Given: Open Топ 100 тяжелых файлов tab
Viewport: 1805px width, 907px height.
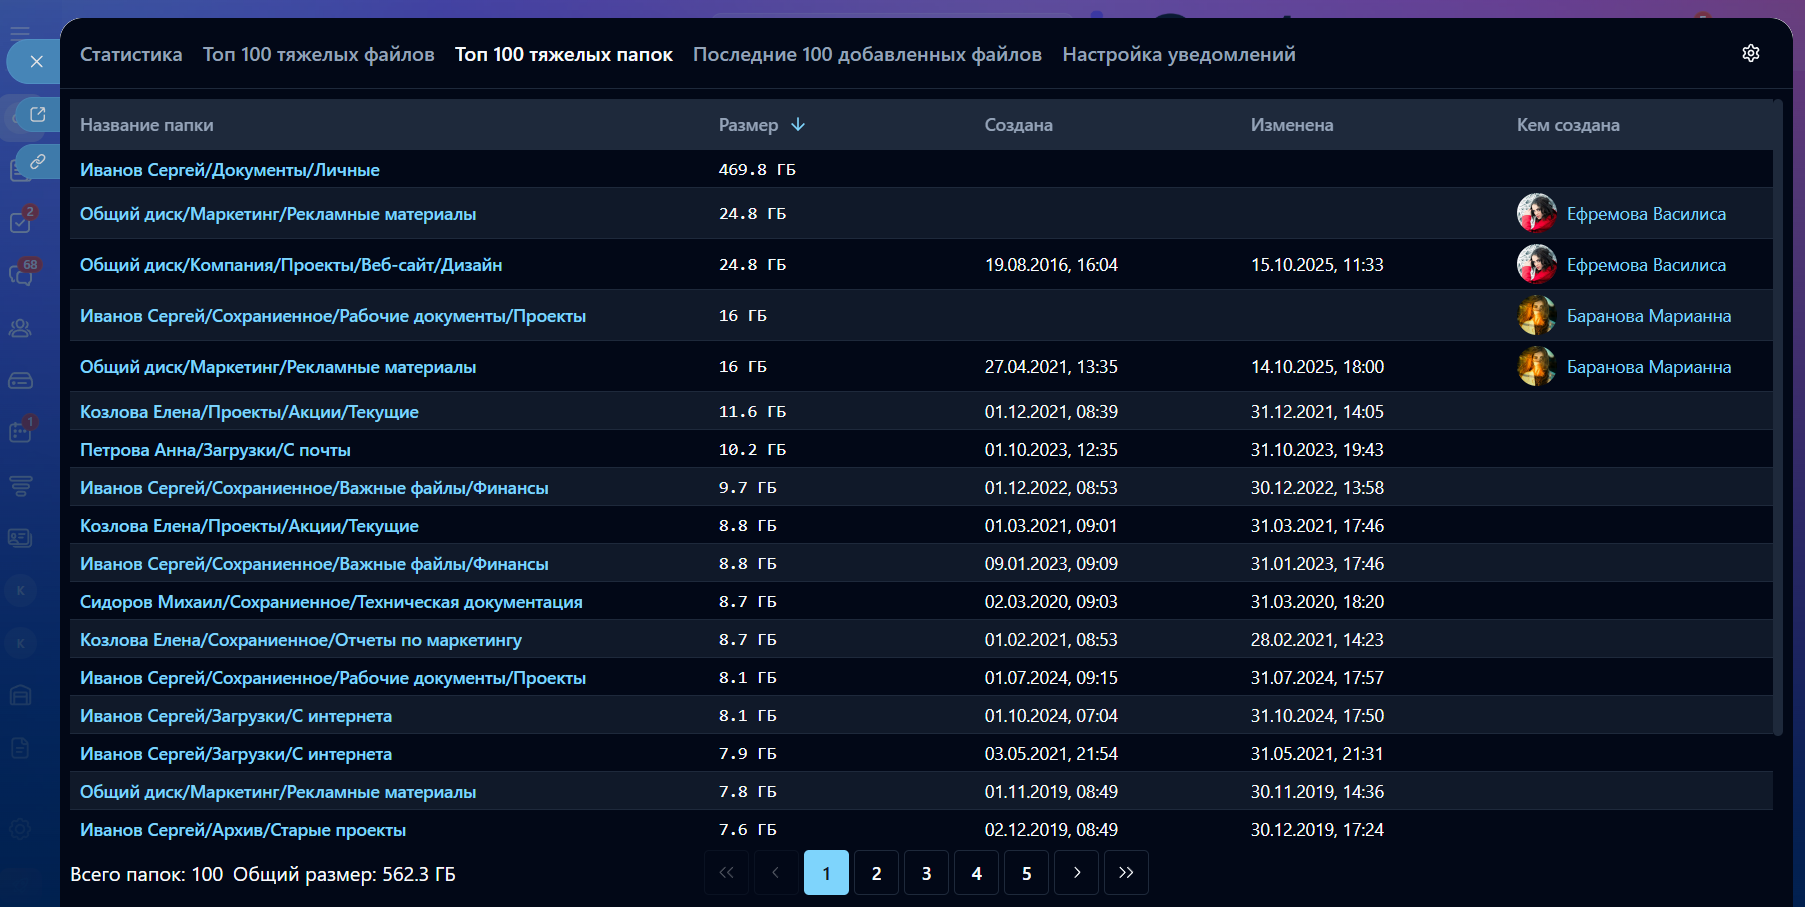Looking at the screenshot, I should [x=318, y=54].
